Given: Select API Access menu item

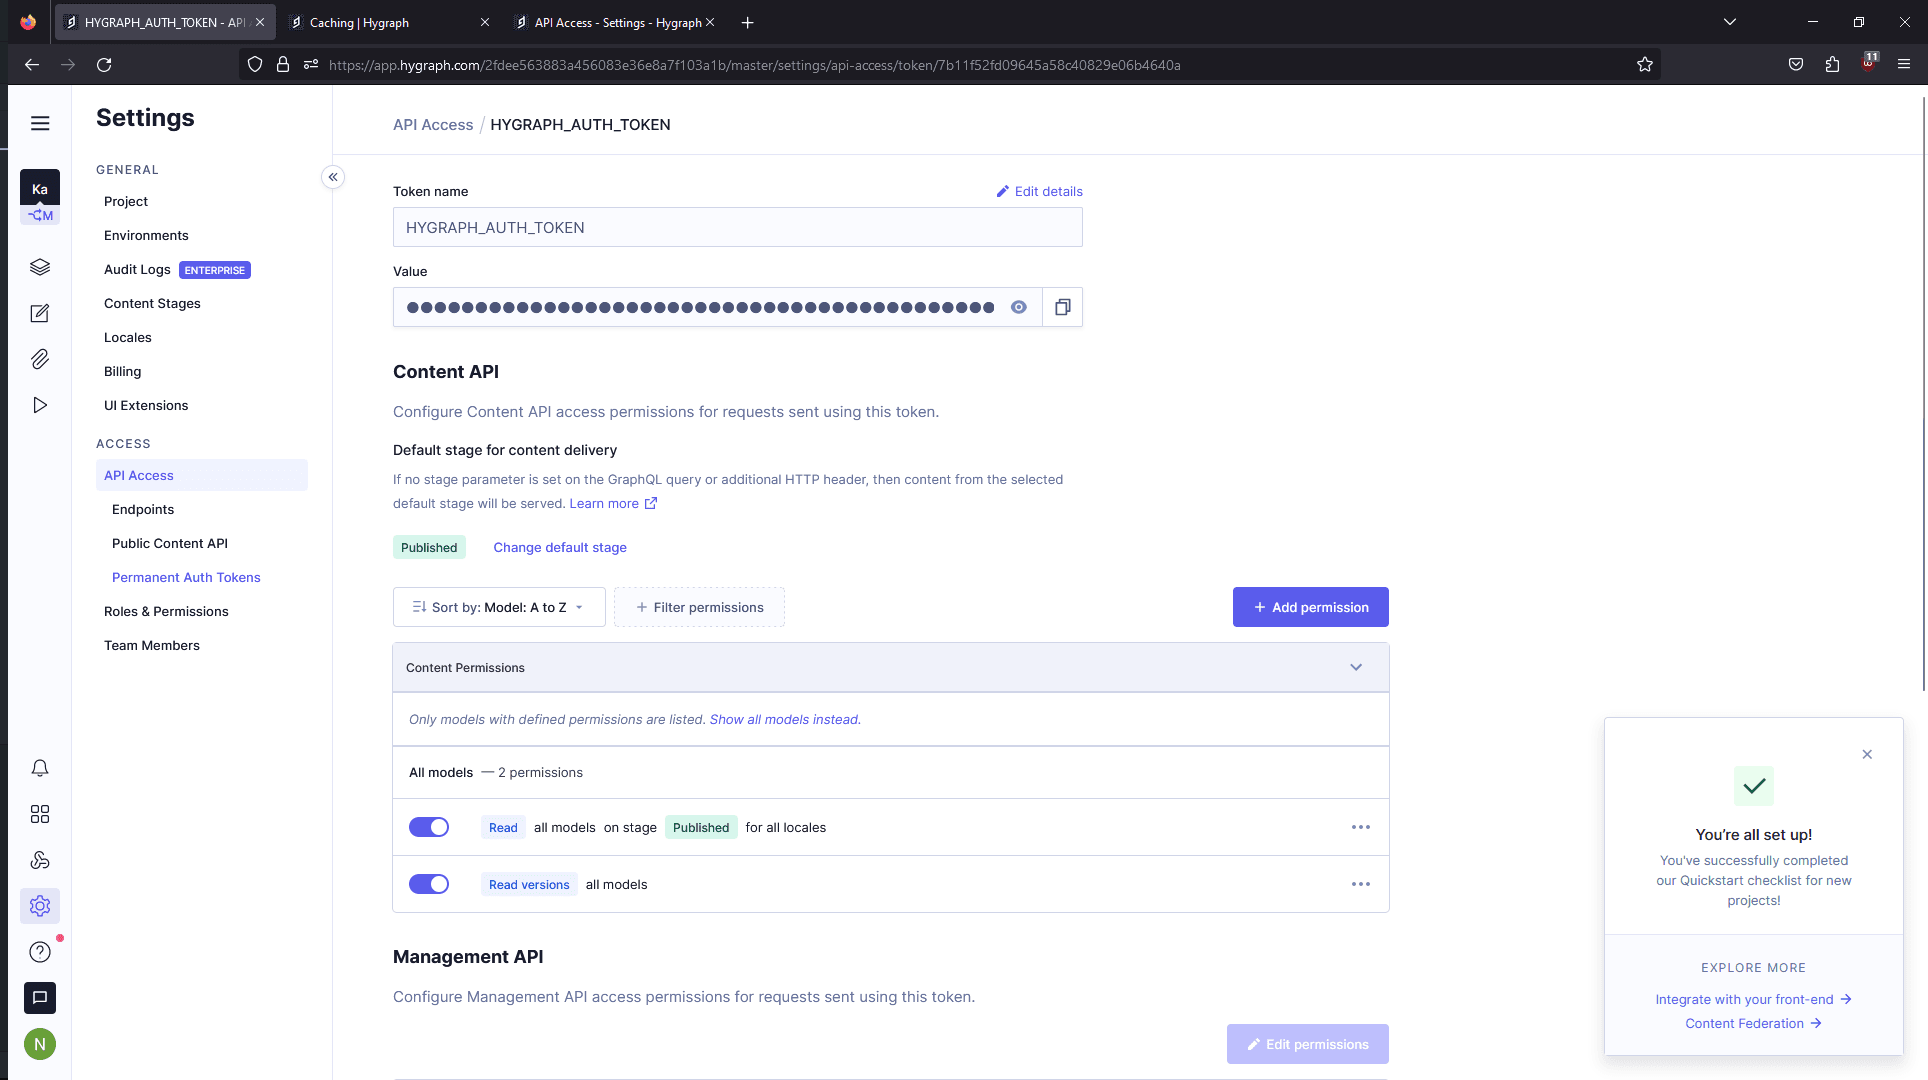Looking at the screenshot, I should [x=138, y=474].
